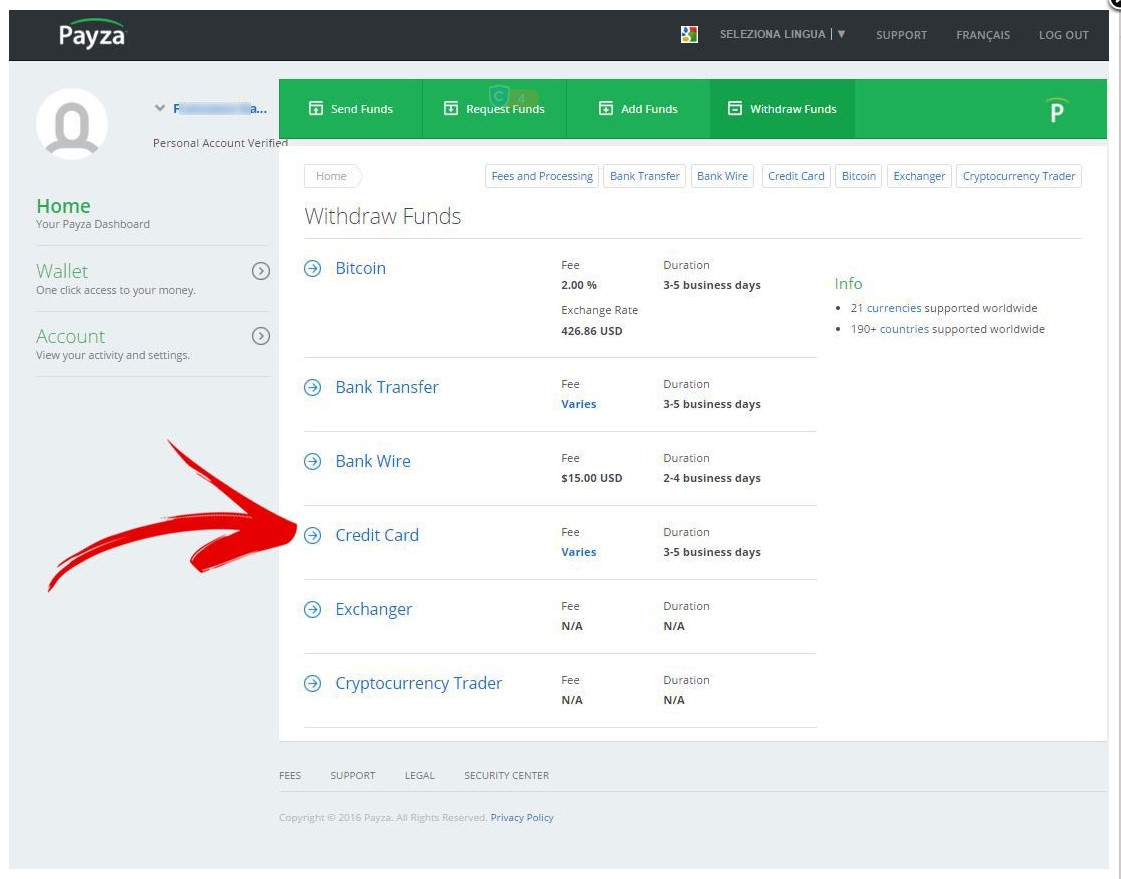
Task: Open the Privacy Policy link
Action: [522, 818]
